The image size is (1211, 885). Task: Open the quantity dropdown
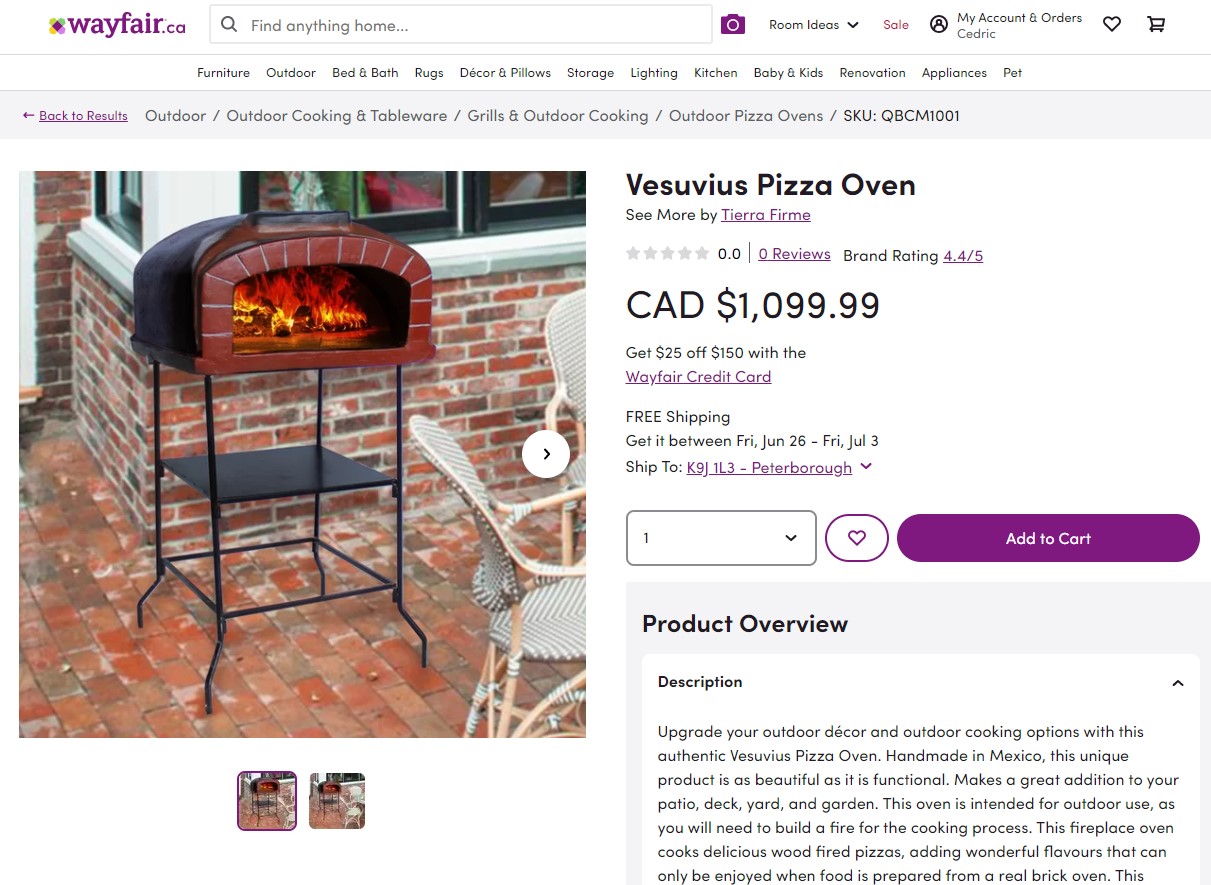[x=721, y=538]
